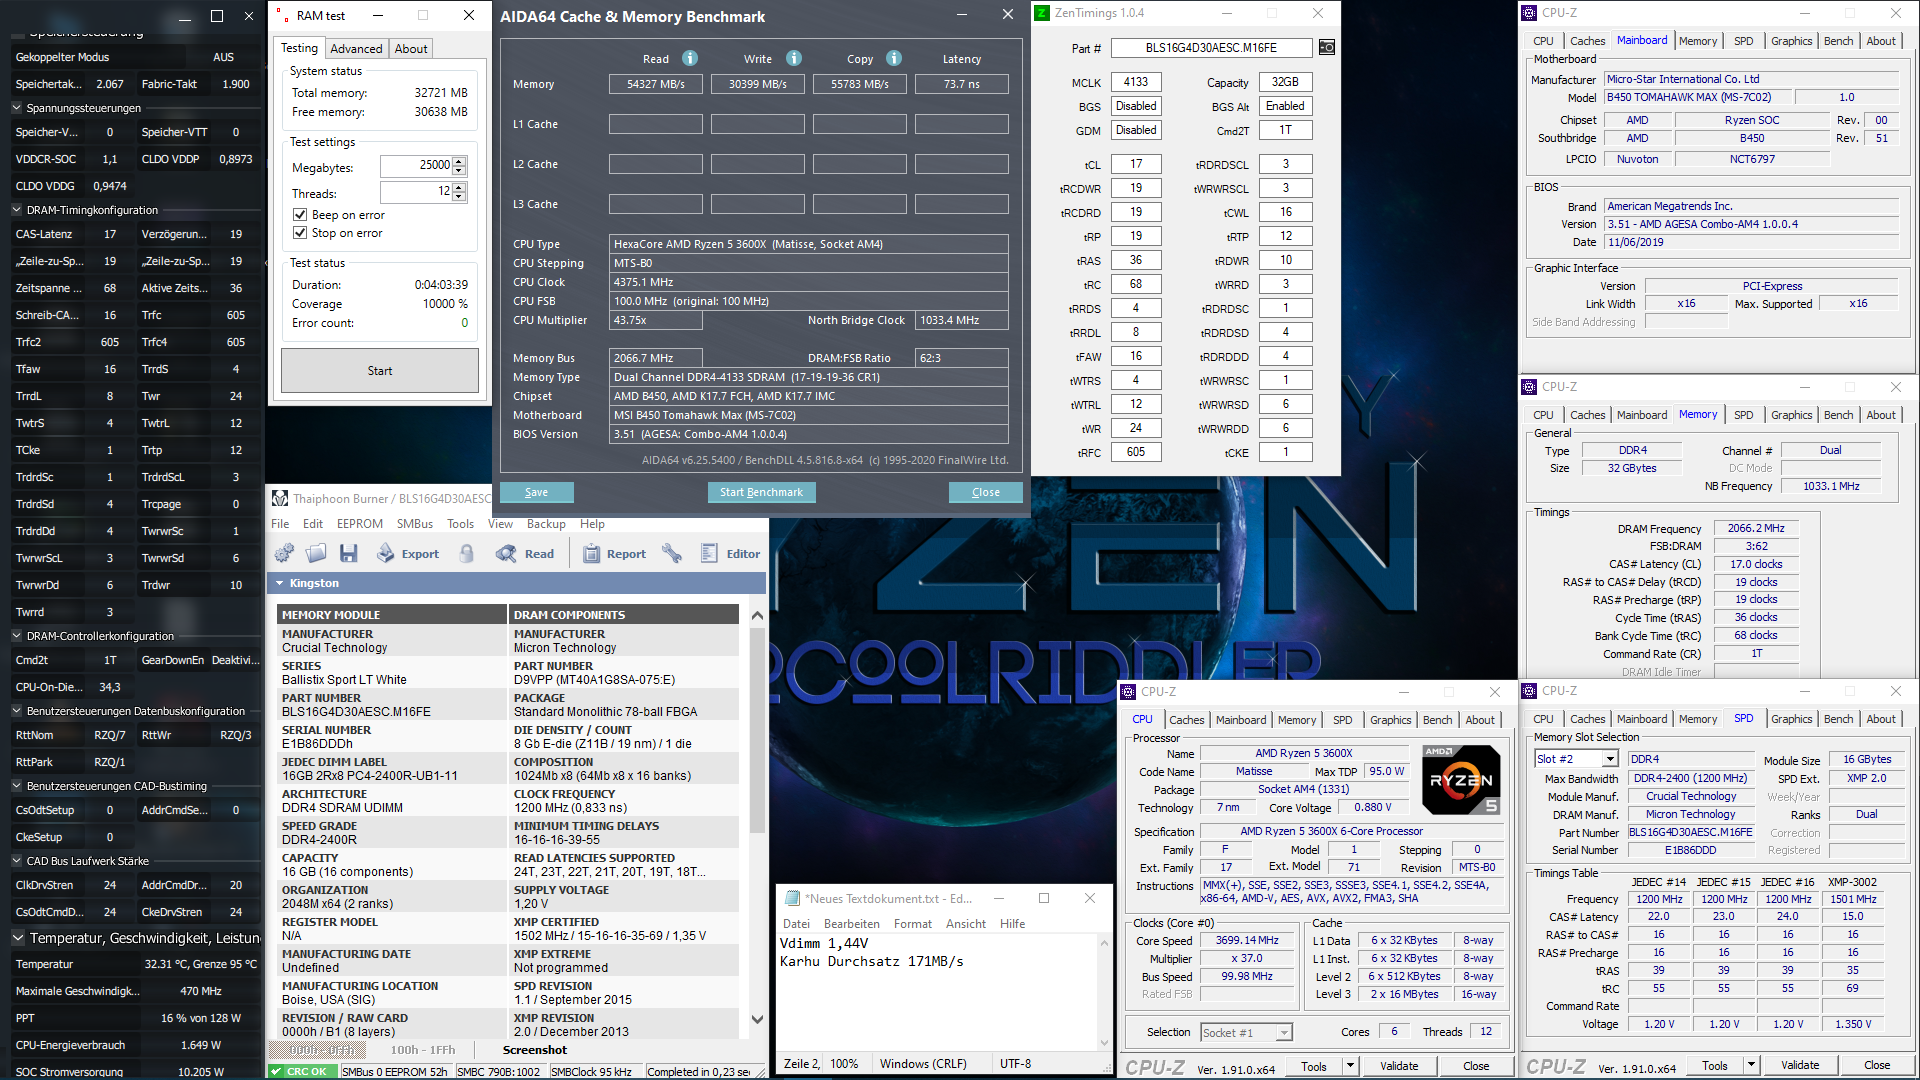Switch to the Advanced tab in RAM test
The height and width of the screenshot is (1080, 1920).
pyautogui.click(x=356, y=48)
